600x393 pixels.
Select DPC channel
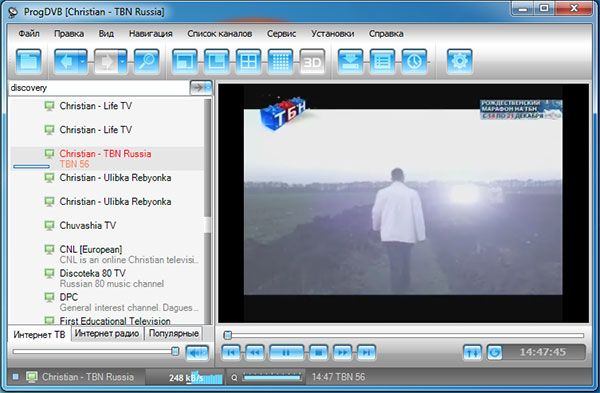(106, 302)
